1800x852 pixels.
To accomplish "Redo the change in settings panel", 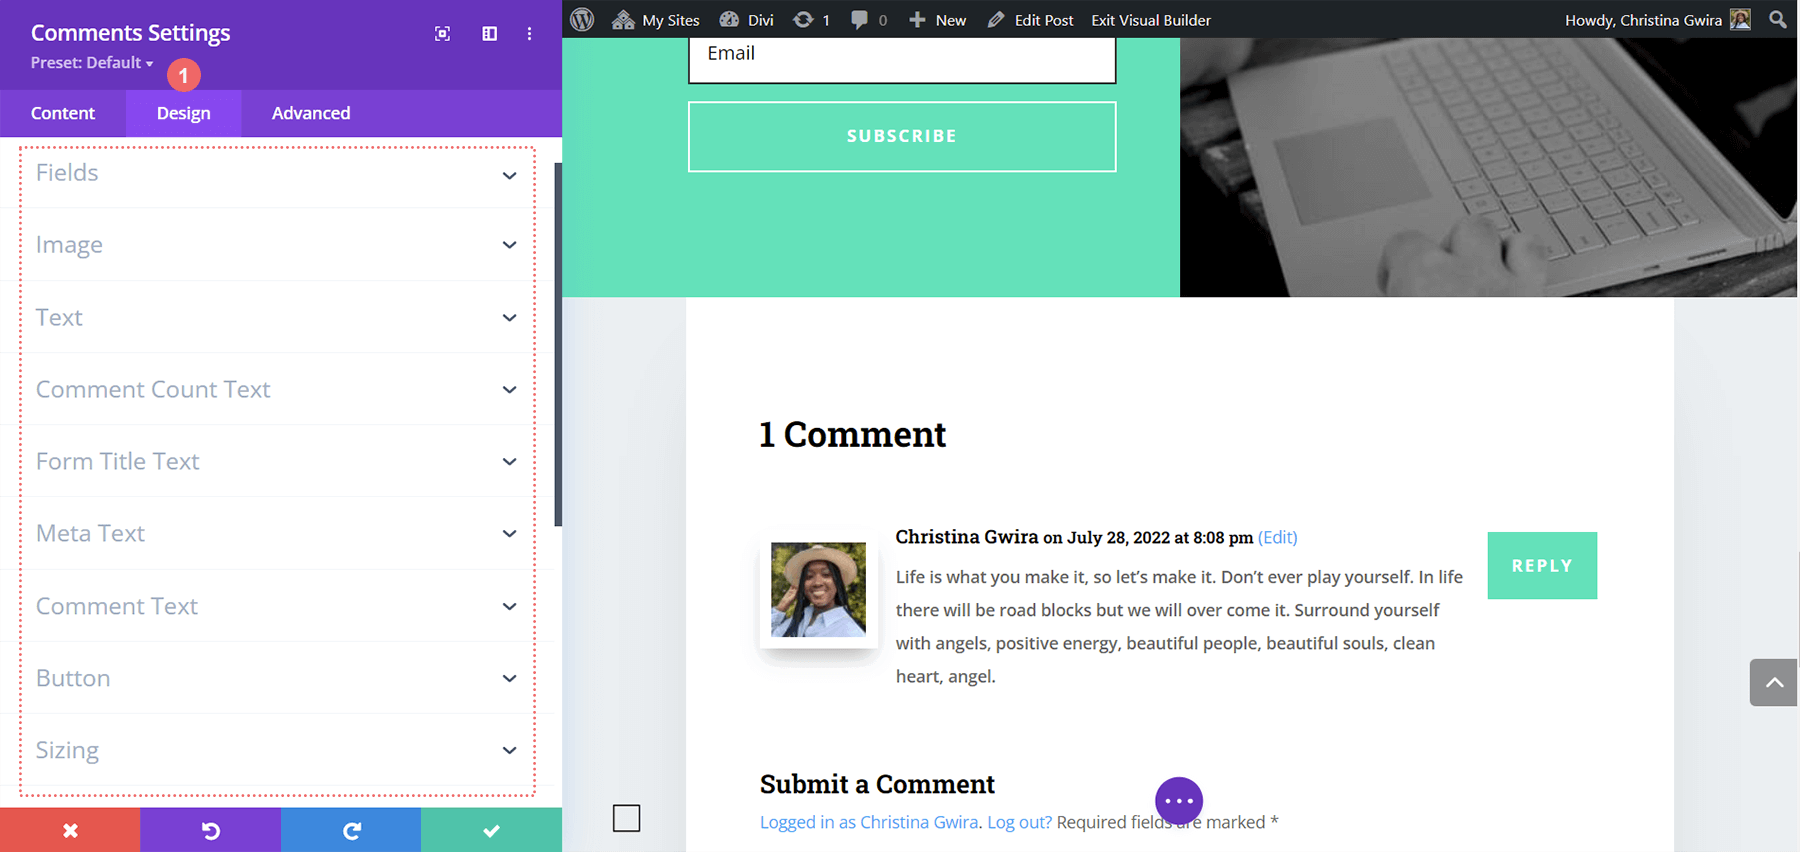I will click(351, 830).
